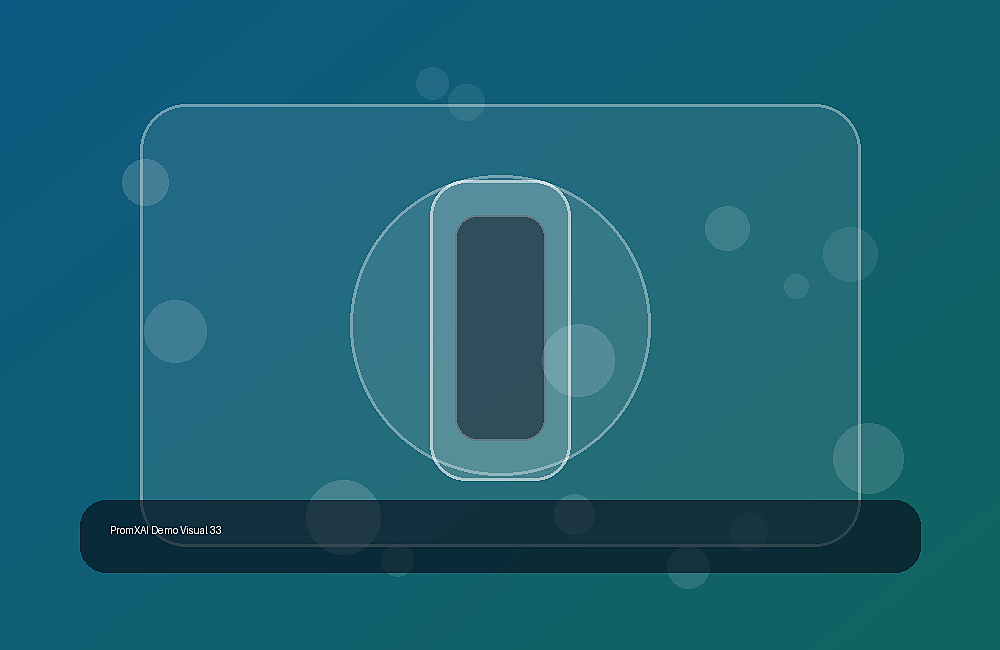The width and height of the screenshot is (1000, 650).
Task: Click the dark inner rectangle in the center
Action: (x=500, y=328)
